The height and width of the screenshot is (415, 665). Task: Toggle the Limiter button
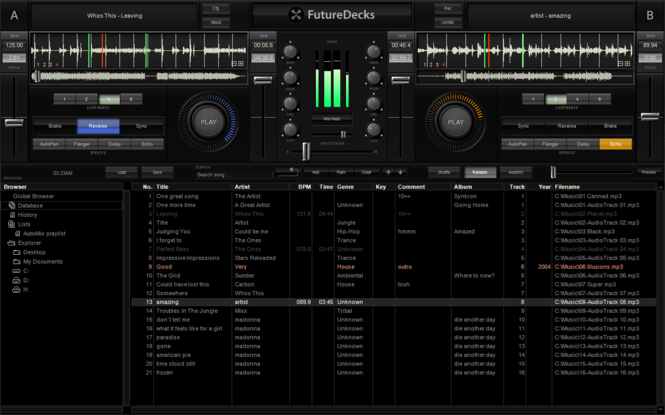448,22
